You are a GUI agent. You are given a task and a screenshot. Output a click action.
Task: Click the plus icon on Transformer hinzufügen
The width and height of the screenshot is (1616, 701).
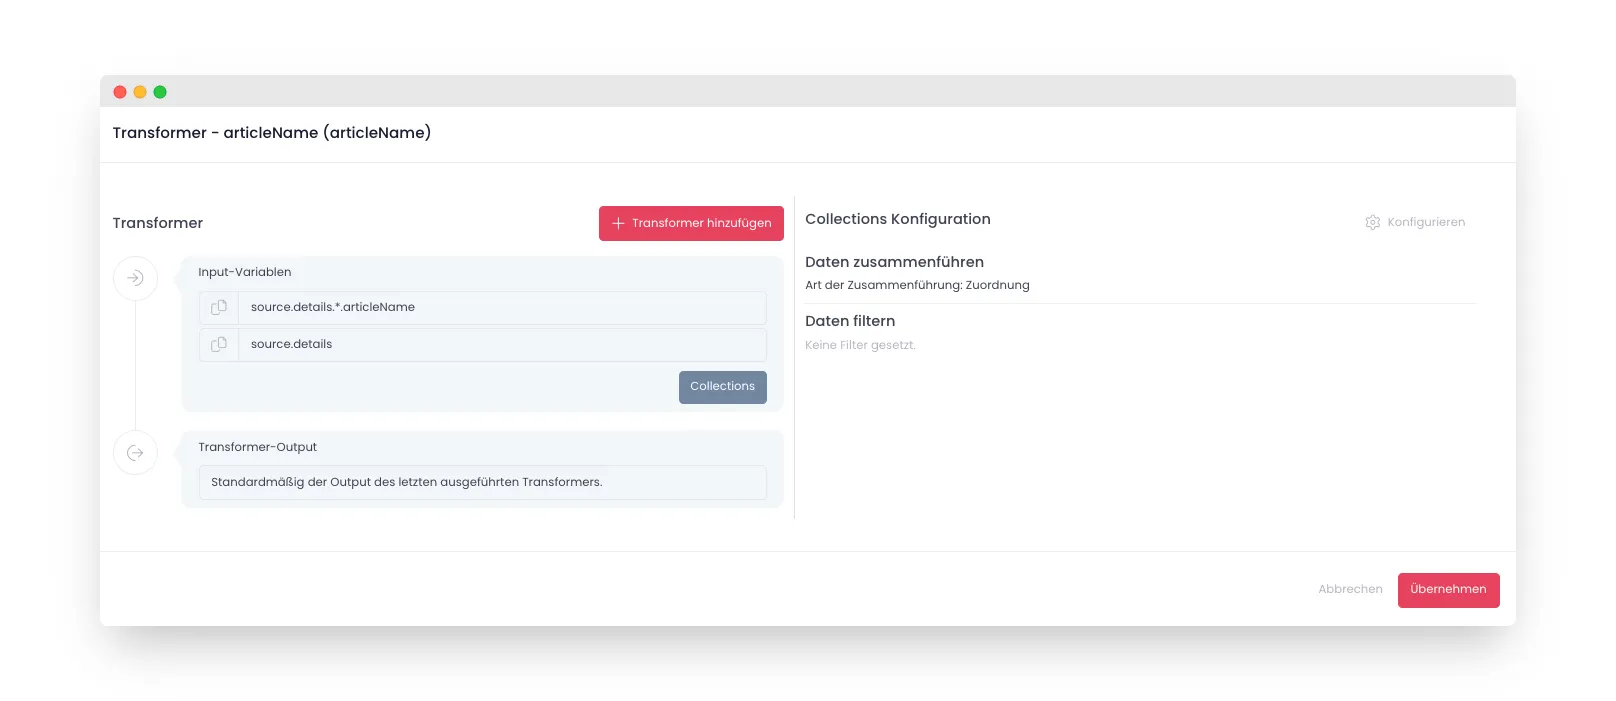pyautogui.click(x=618, y=224)
